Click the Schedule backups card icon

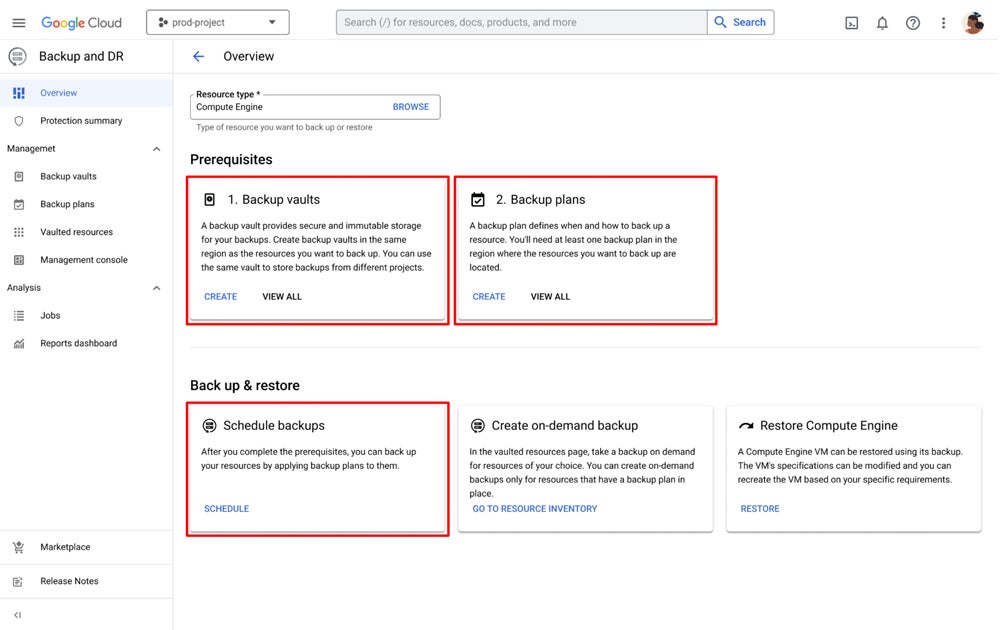[x=209, y=425]
